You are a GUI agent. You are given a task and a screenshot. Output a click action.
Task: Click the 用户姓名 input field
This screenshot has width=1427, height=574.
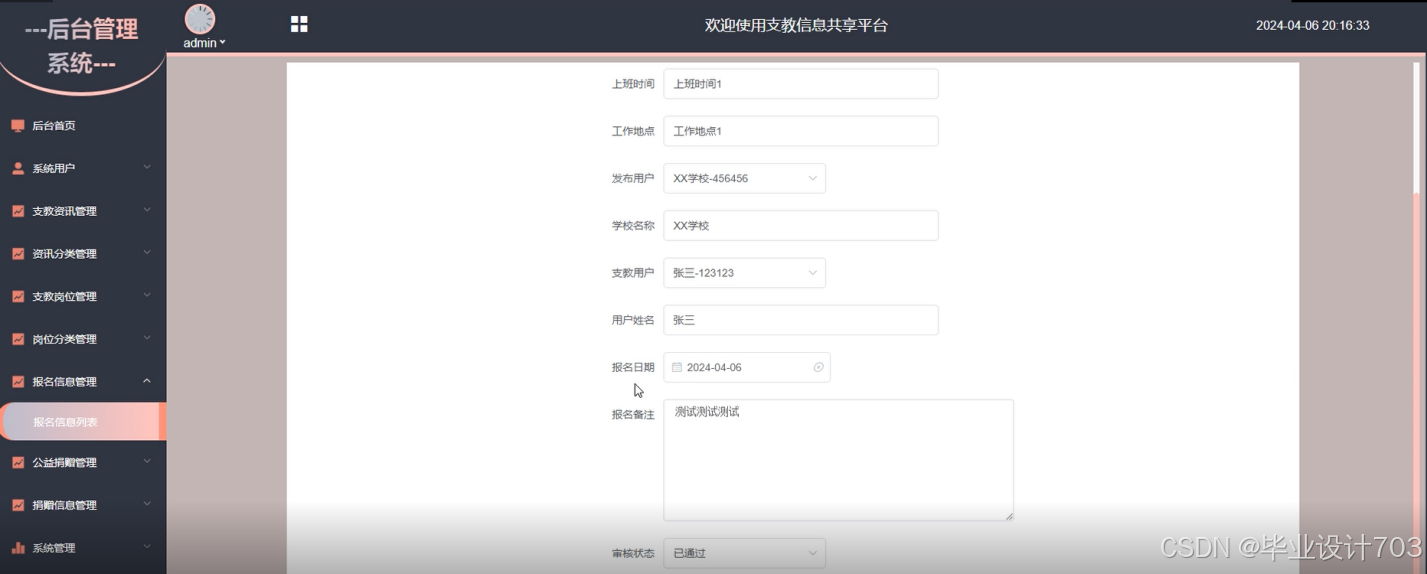point(801,320)
